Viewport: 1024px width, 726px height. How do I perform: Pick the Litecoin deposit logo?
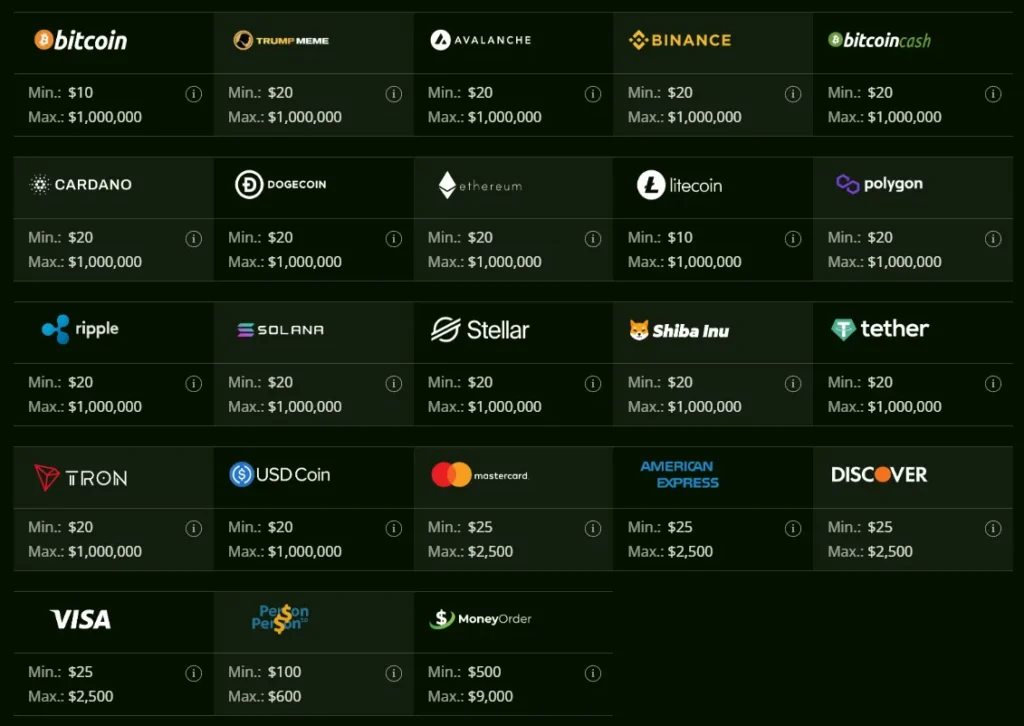[680, 185]
